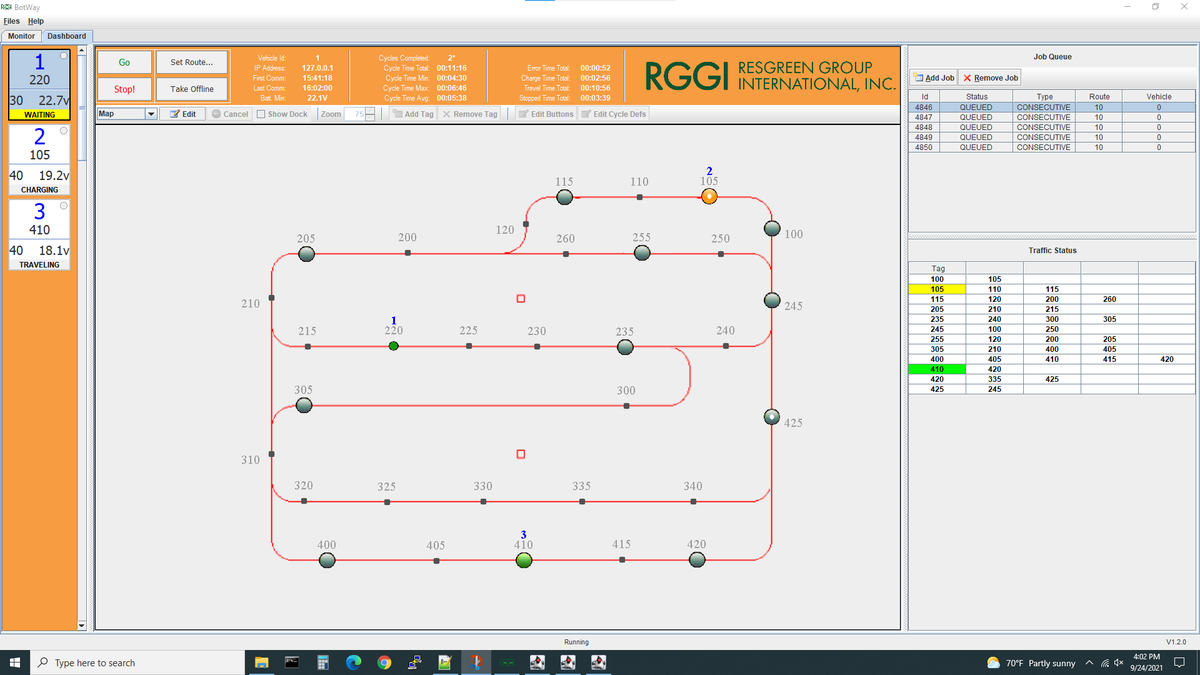Click station node 305 on the map
1200x675 pixels.
click(x=304, y=405)
